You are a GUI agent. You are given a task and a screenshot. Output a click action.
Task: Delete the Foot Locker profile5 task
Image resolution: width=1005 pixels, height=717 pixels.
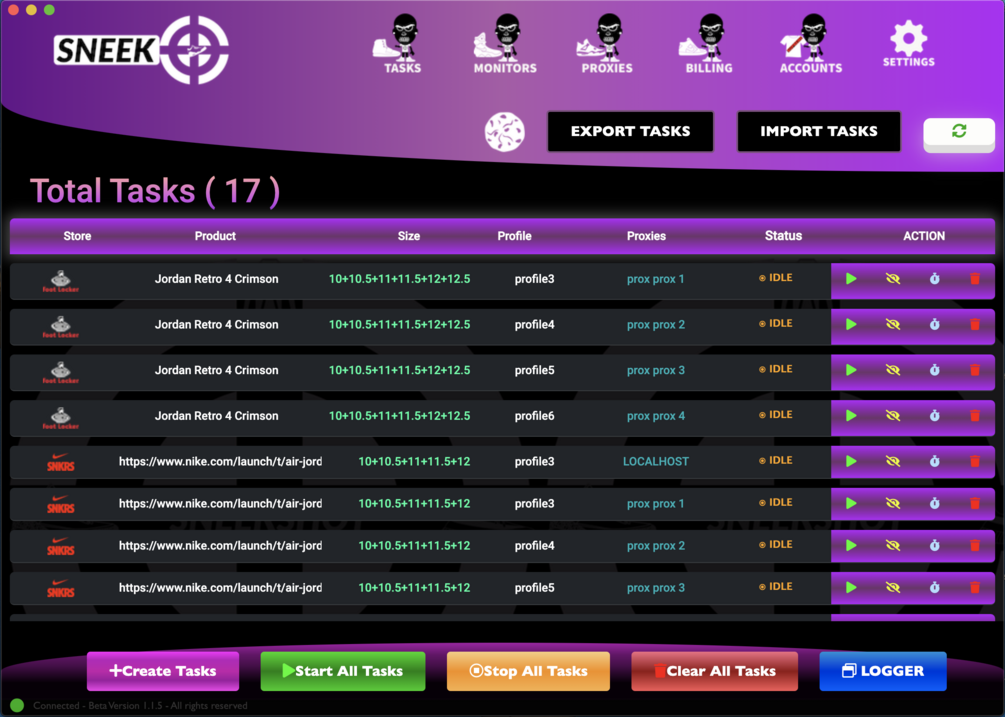click(975, 370)
